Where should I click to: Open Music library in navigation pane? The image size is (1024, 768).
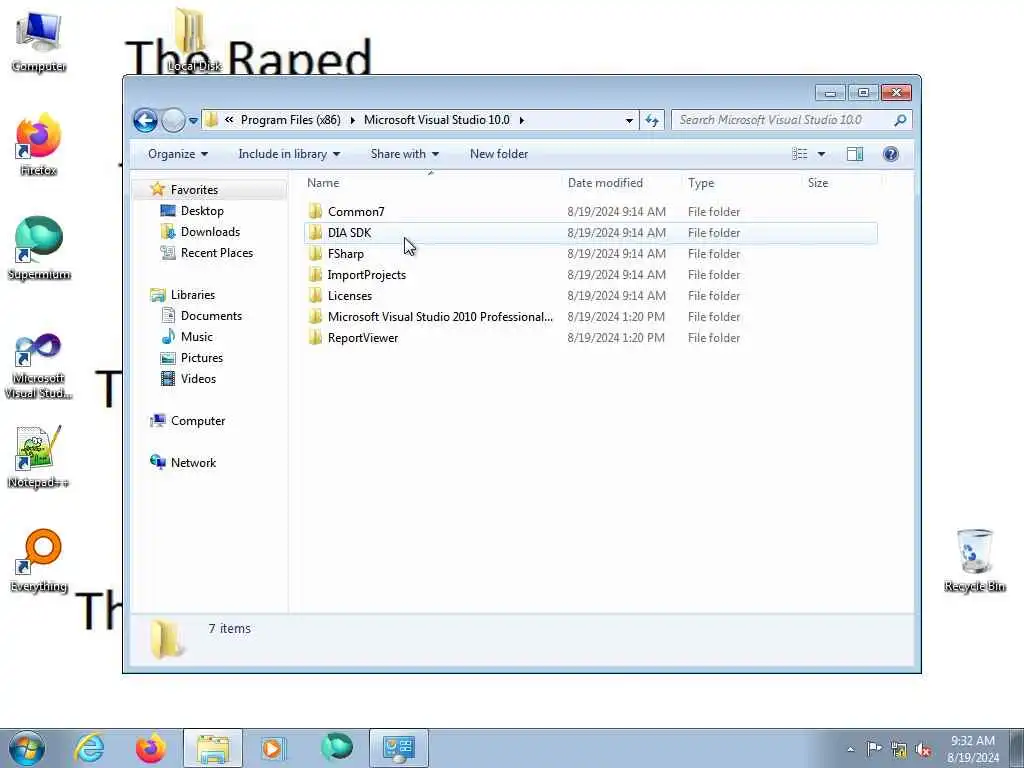click(196, 337)
